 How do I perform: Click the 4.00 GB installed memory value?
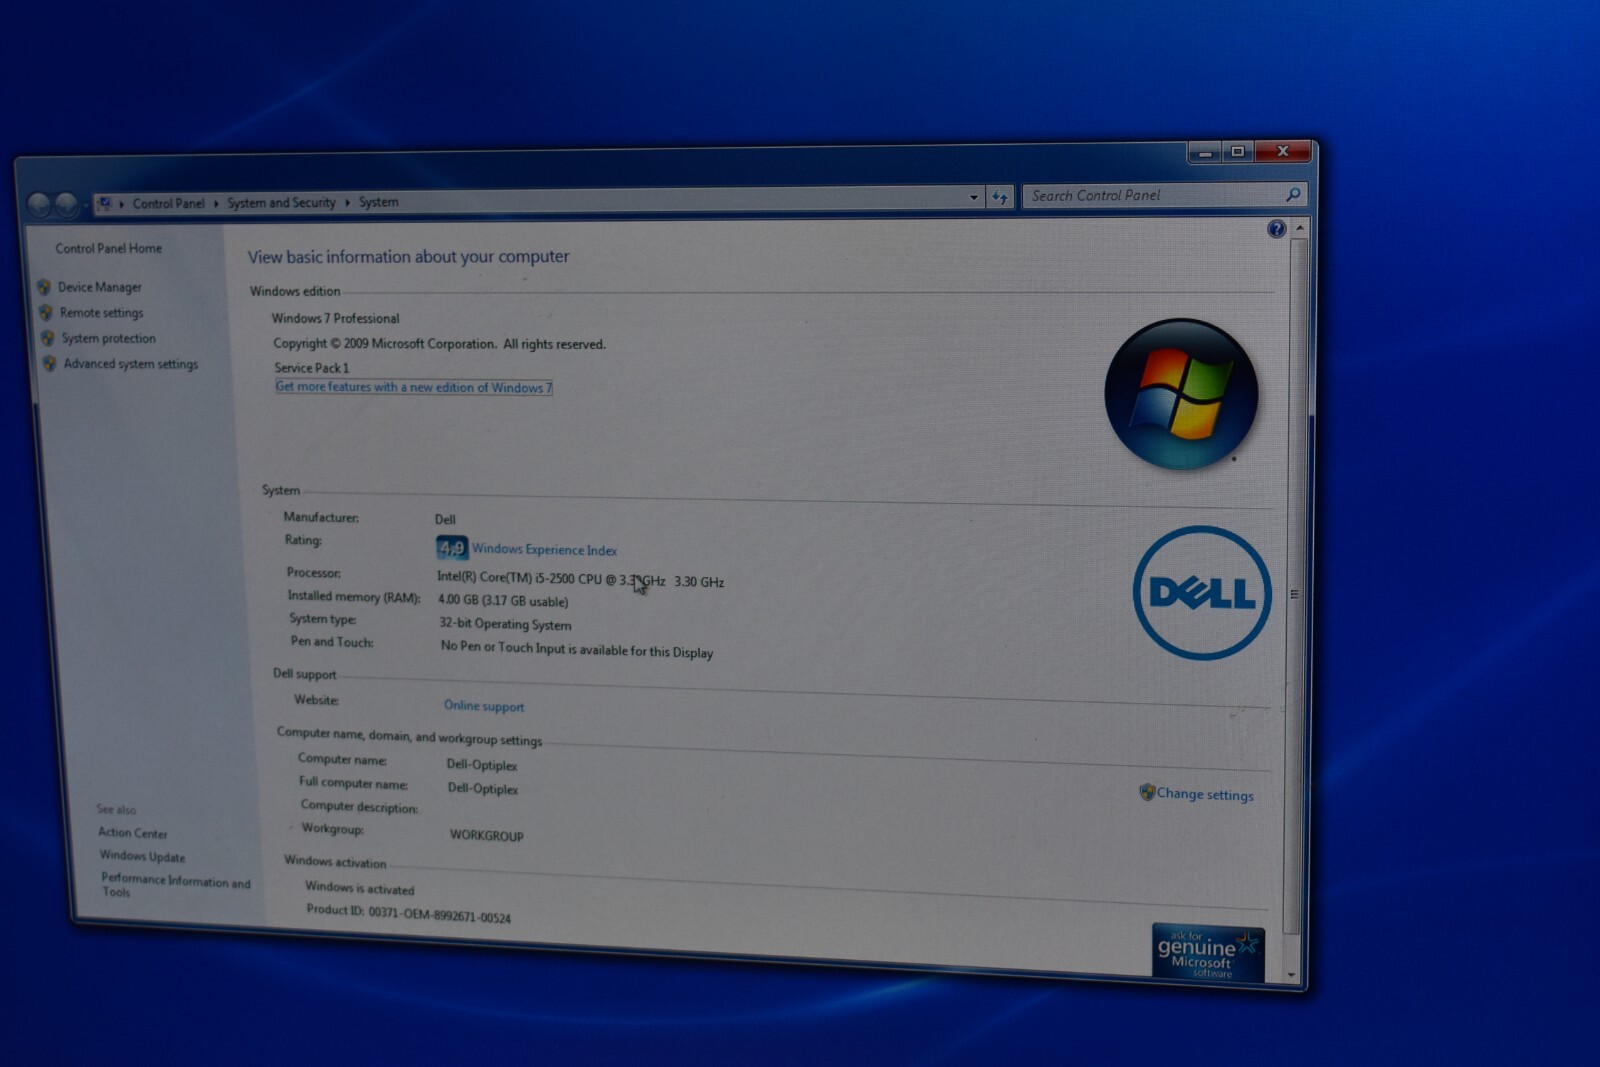point(503,600)
